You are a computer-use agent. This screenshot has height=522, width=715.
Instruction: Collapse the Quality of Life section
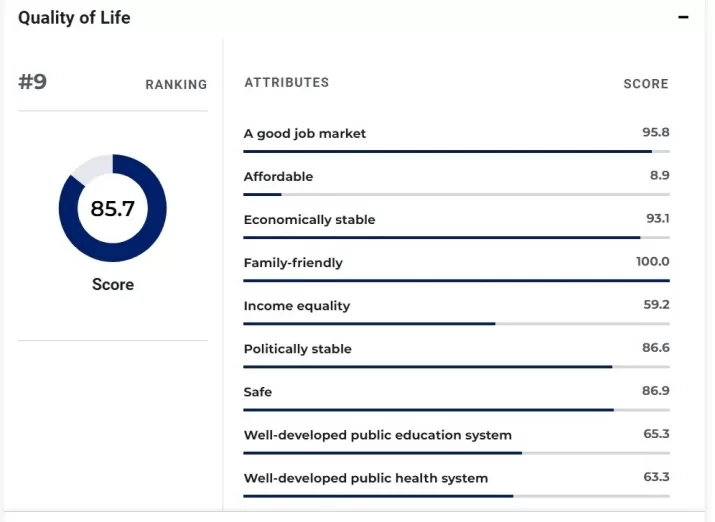pos(684,18)
